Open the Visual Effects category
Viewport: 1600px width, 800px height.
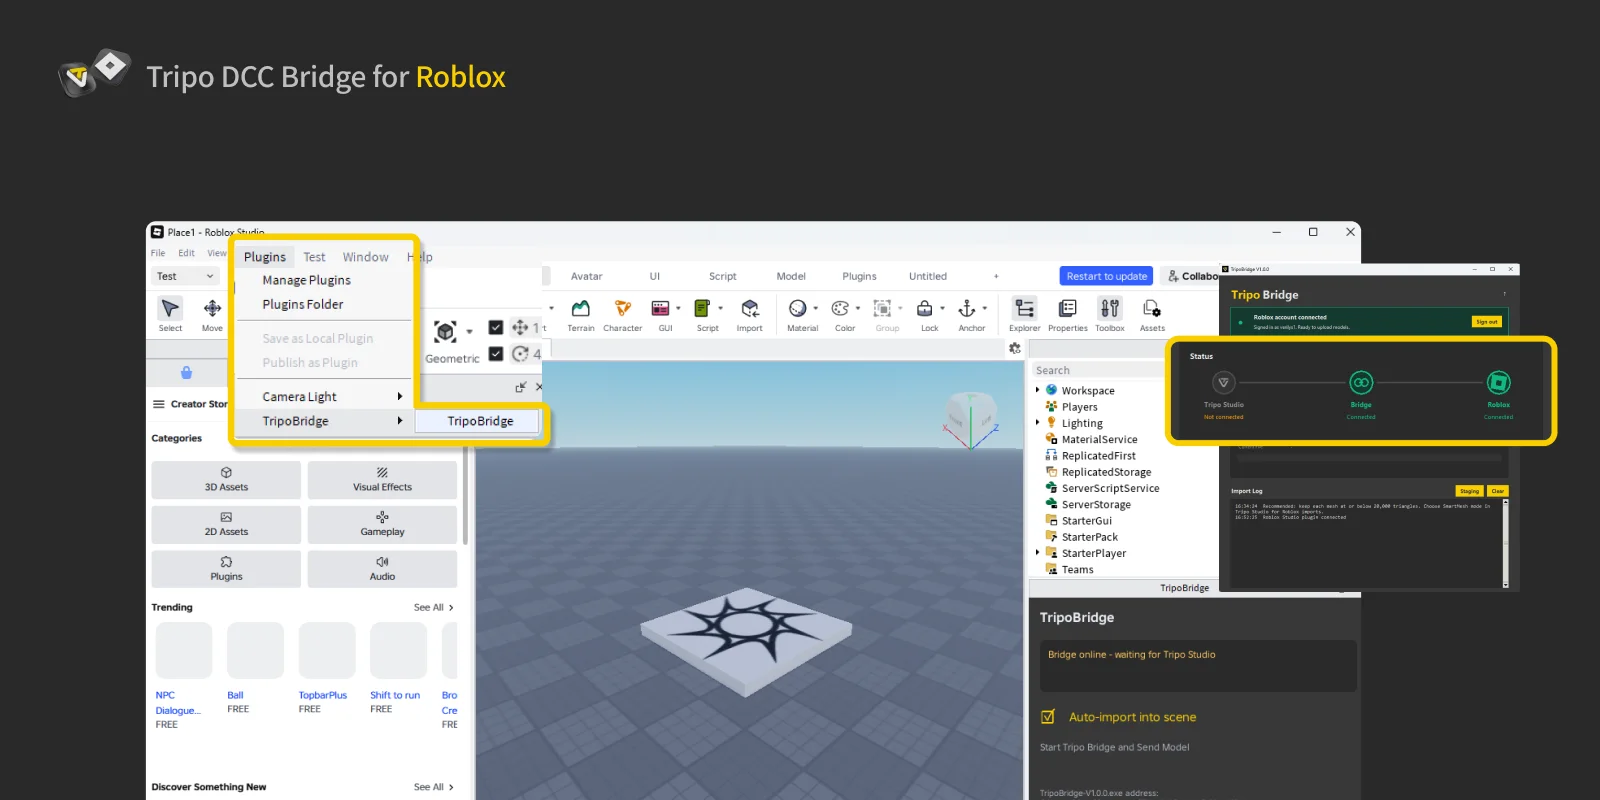click(382, 480)
